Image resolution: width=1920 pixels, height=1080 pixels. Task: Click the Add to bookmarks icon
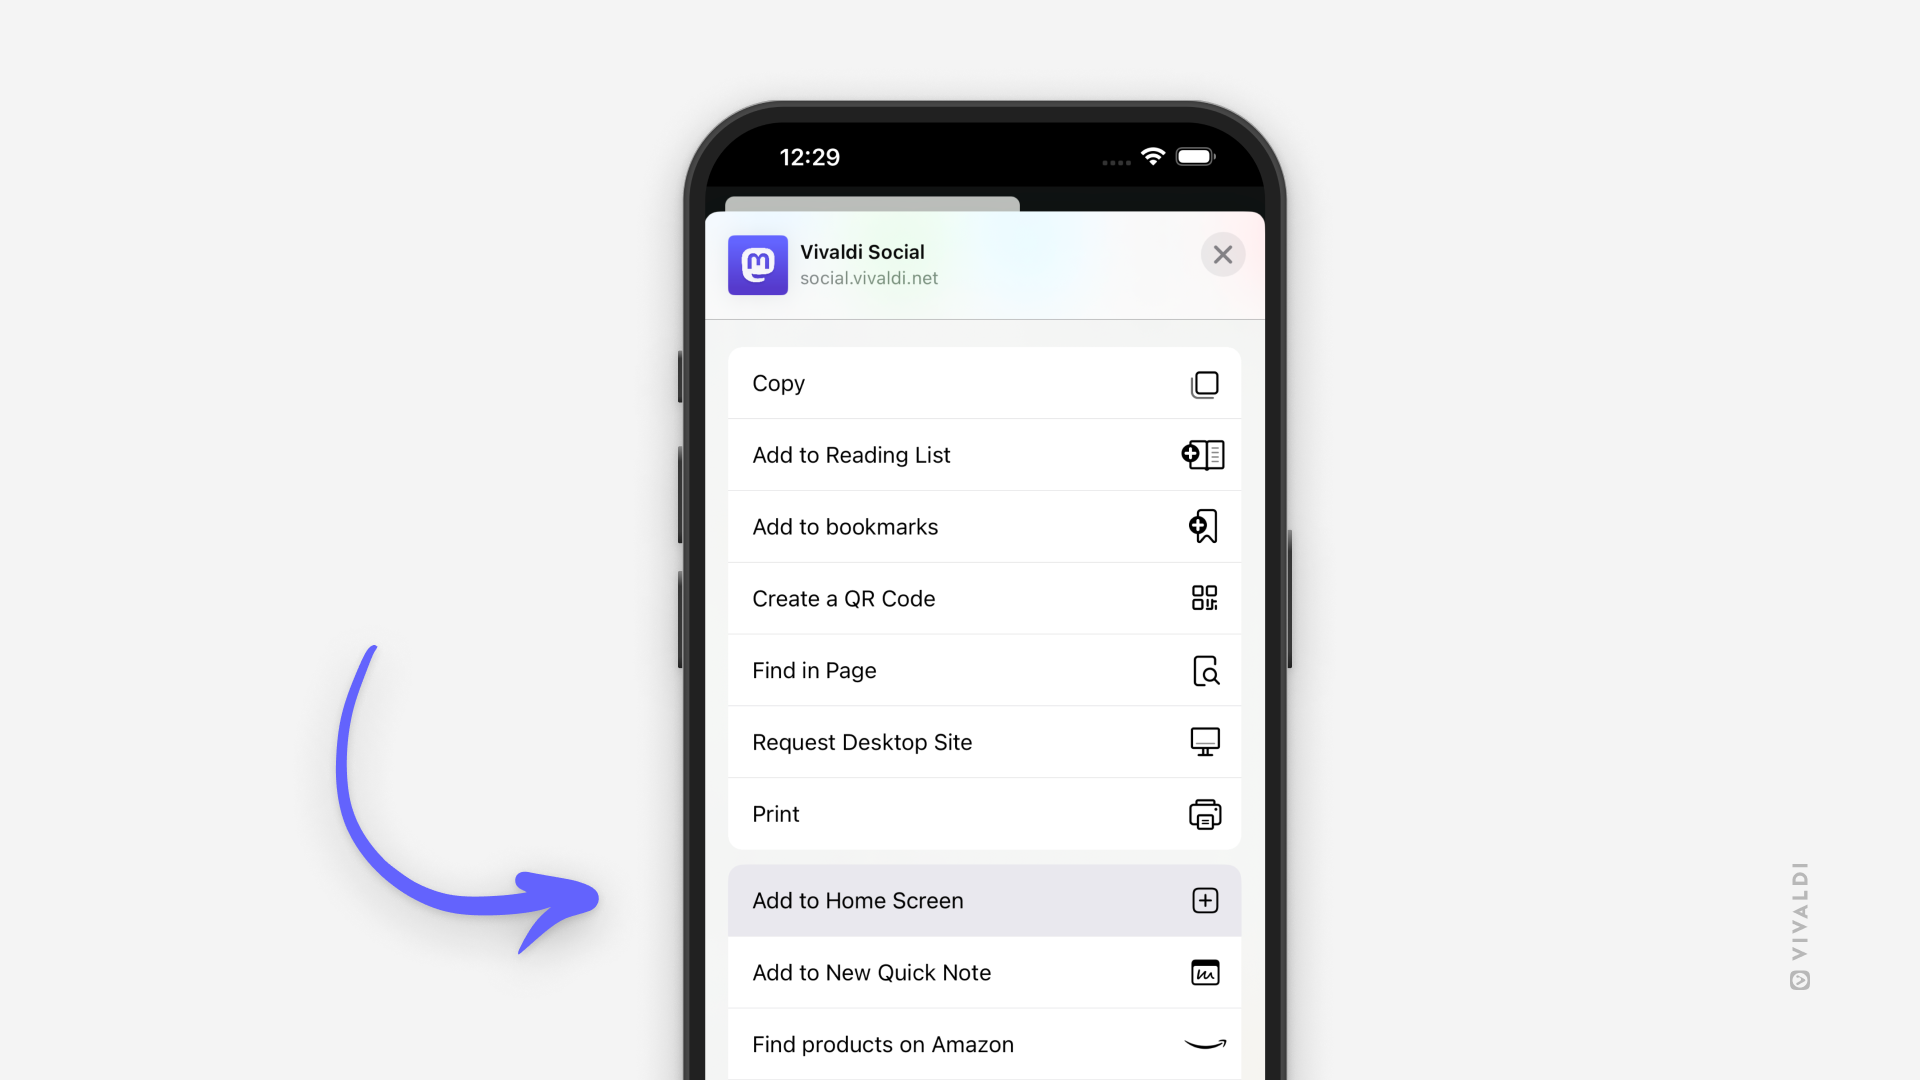1203,526
